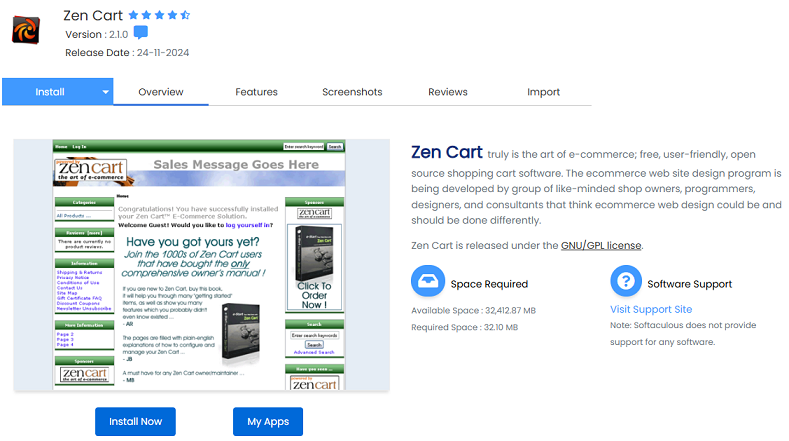Click the chat bubble icon beside Version
Image resolution: width=789 pixels, height=441 pixels.
pyautogui.click(x=141, y=34)
